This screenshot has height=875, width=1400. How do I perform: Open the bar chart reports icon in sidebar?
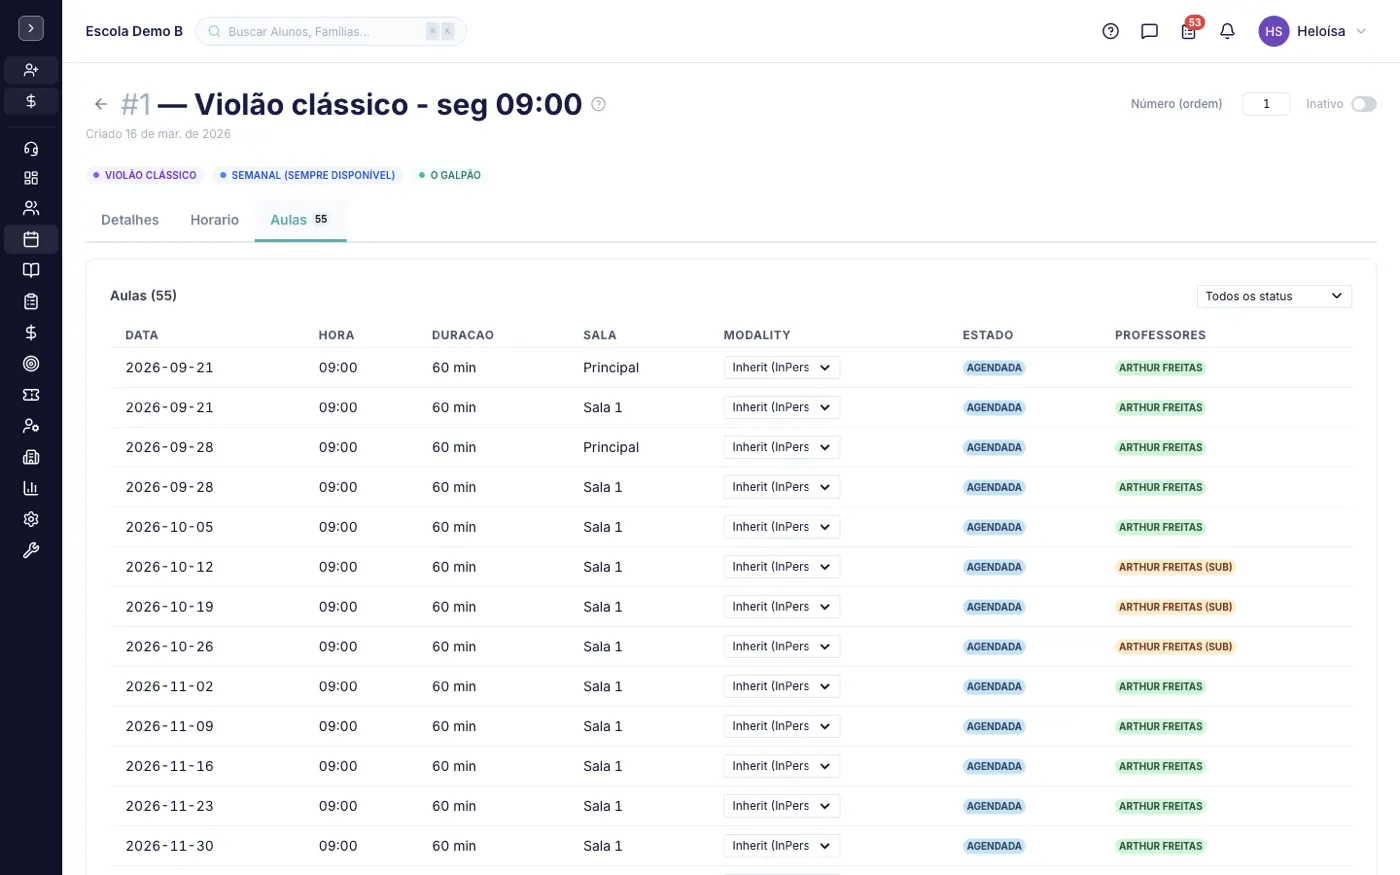coord(31,488)
